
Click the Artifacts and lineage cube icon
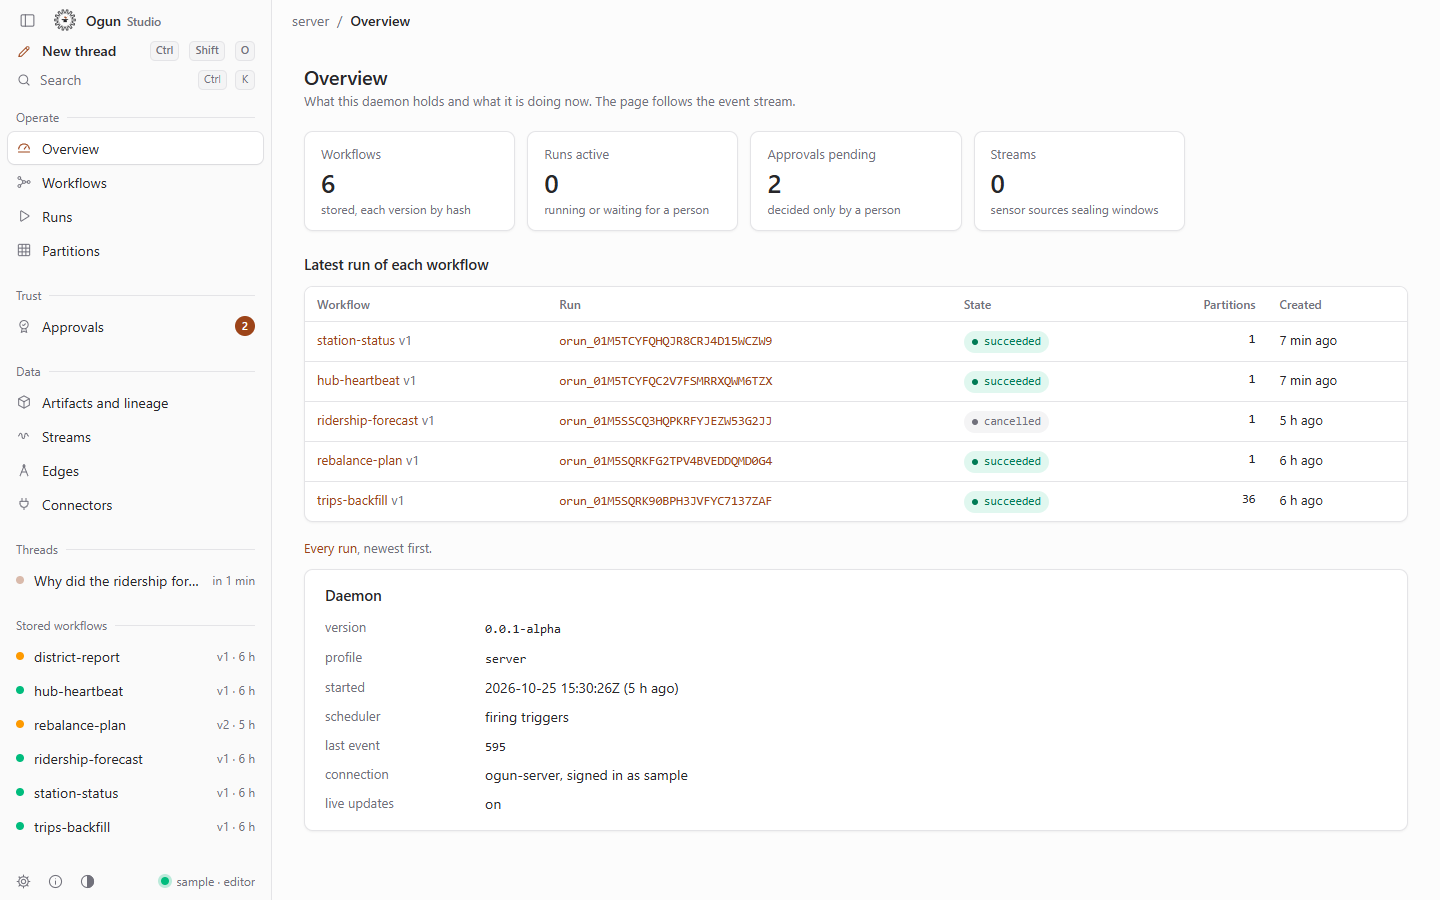(x=24, y=403)
